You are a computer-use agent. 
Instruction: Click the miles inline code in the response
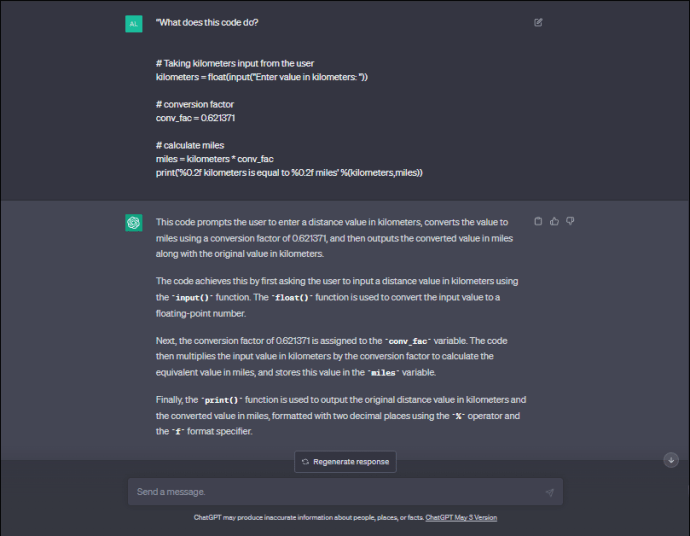tap(383, 372)
